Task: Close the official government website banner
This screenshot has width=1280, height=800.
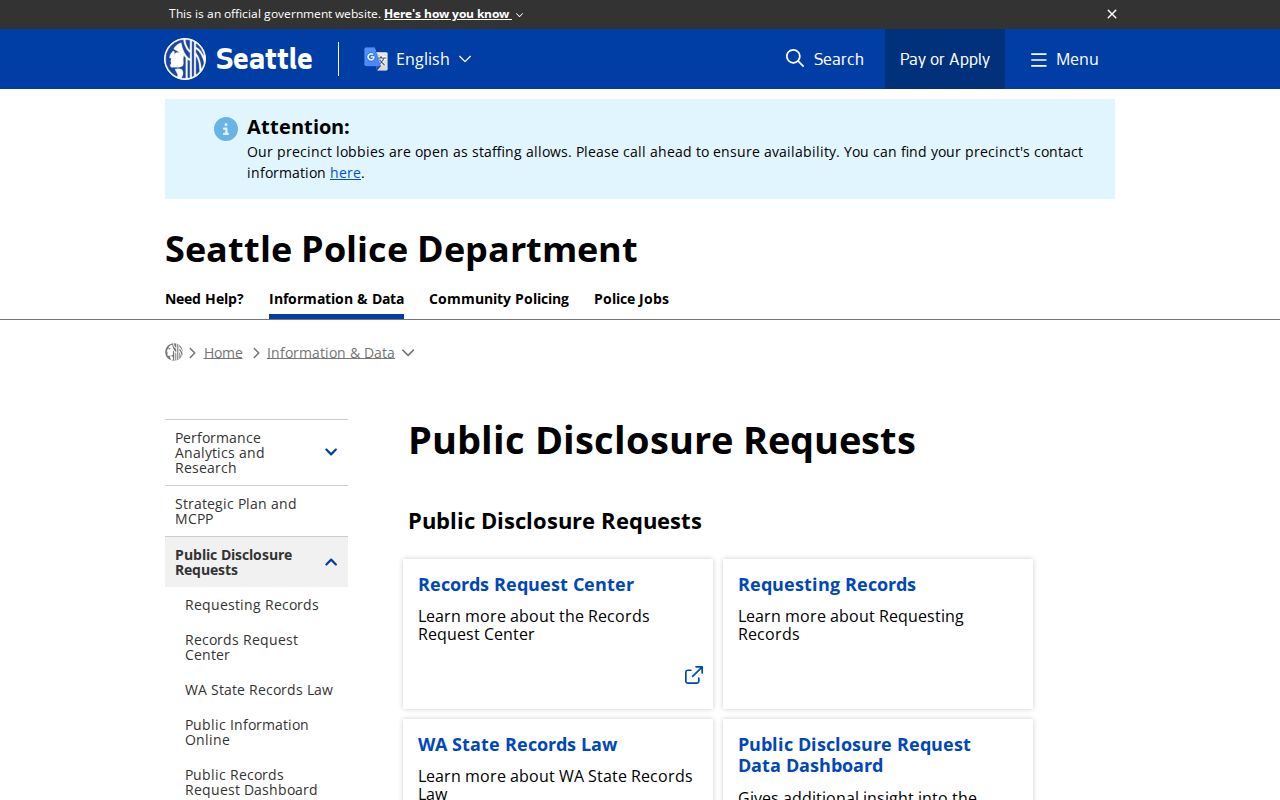Action: (x=1112, y=14)
